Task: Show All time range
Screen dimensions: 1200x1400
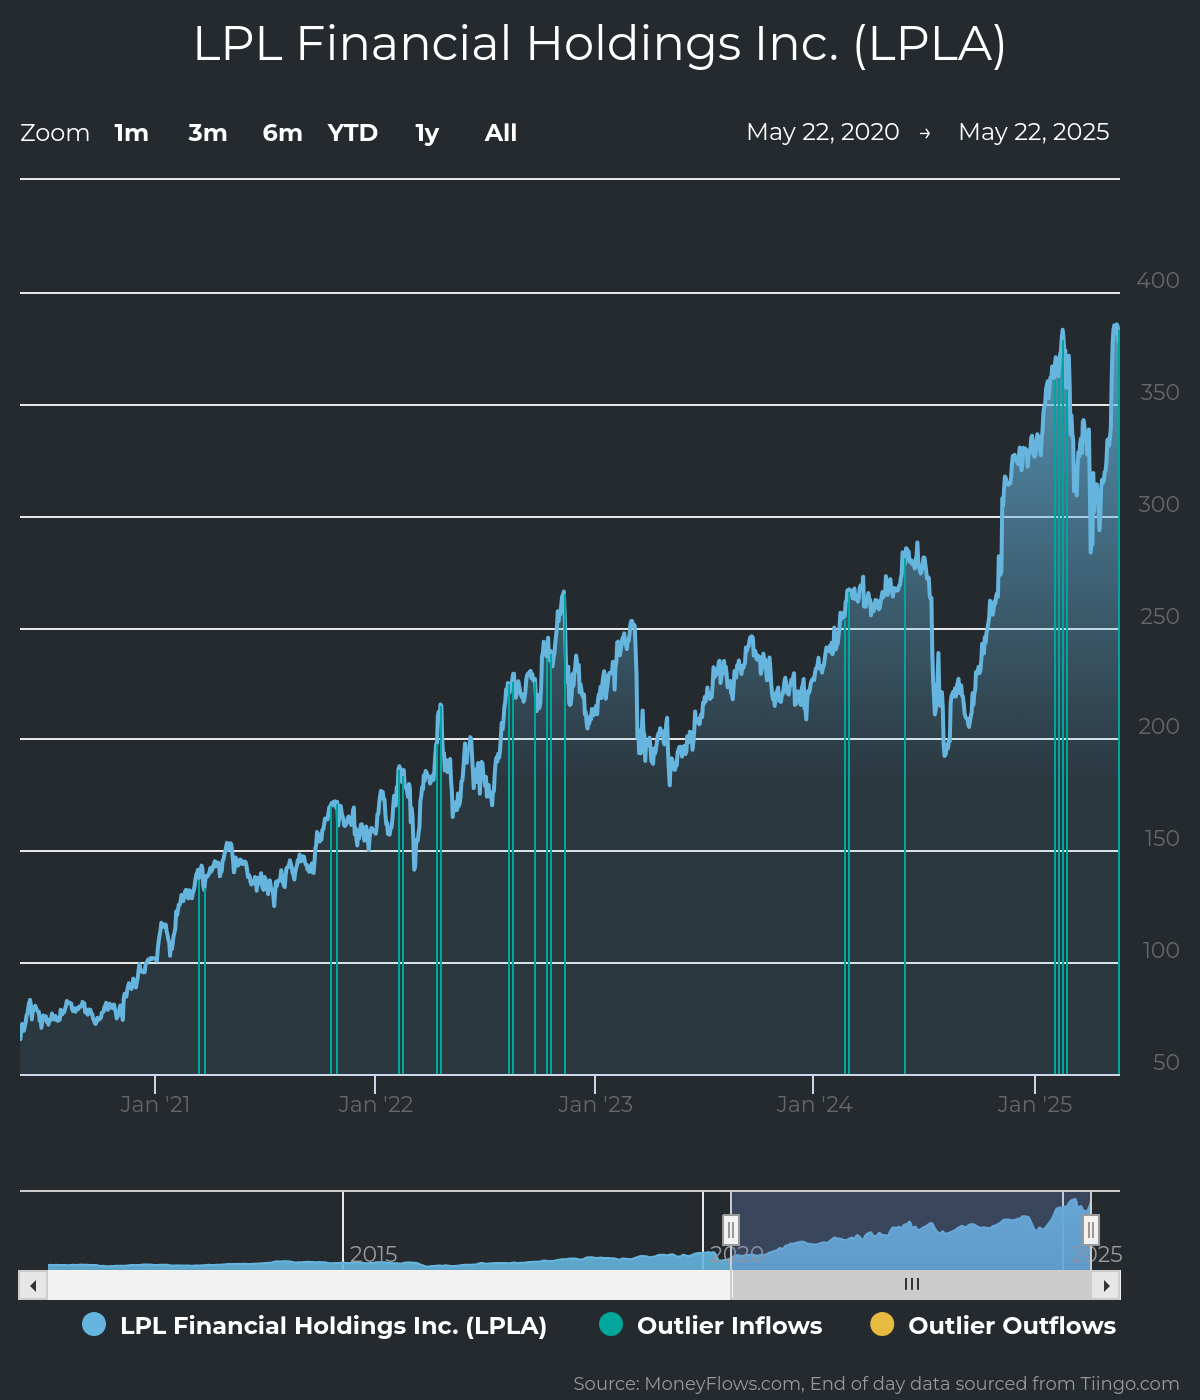Action: click(501, 133)
